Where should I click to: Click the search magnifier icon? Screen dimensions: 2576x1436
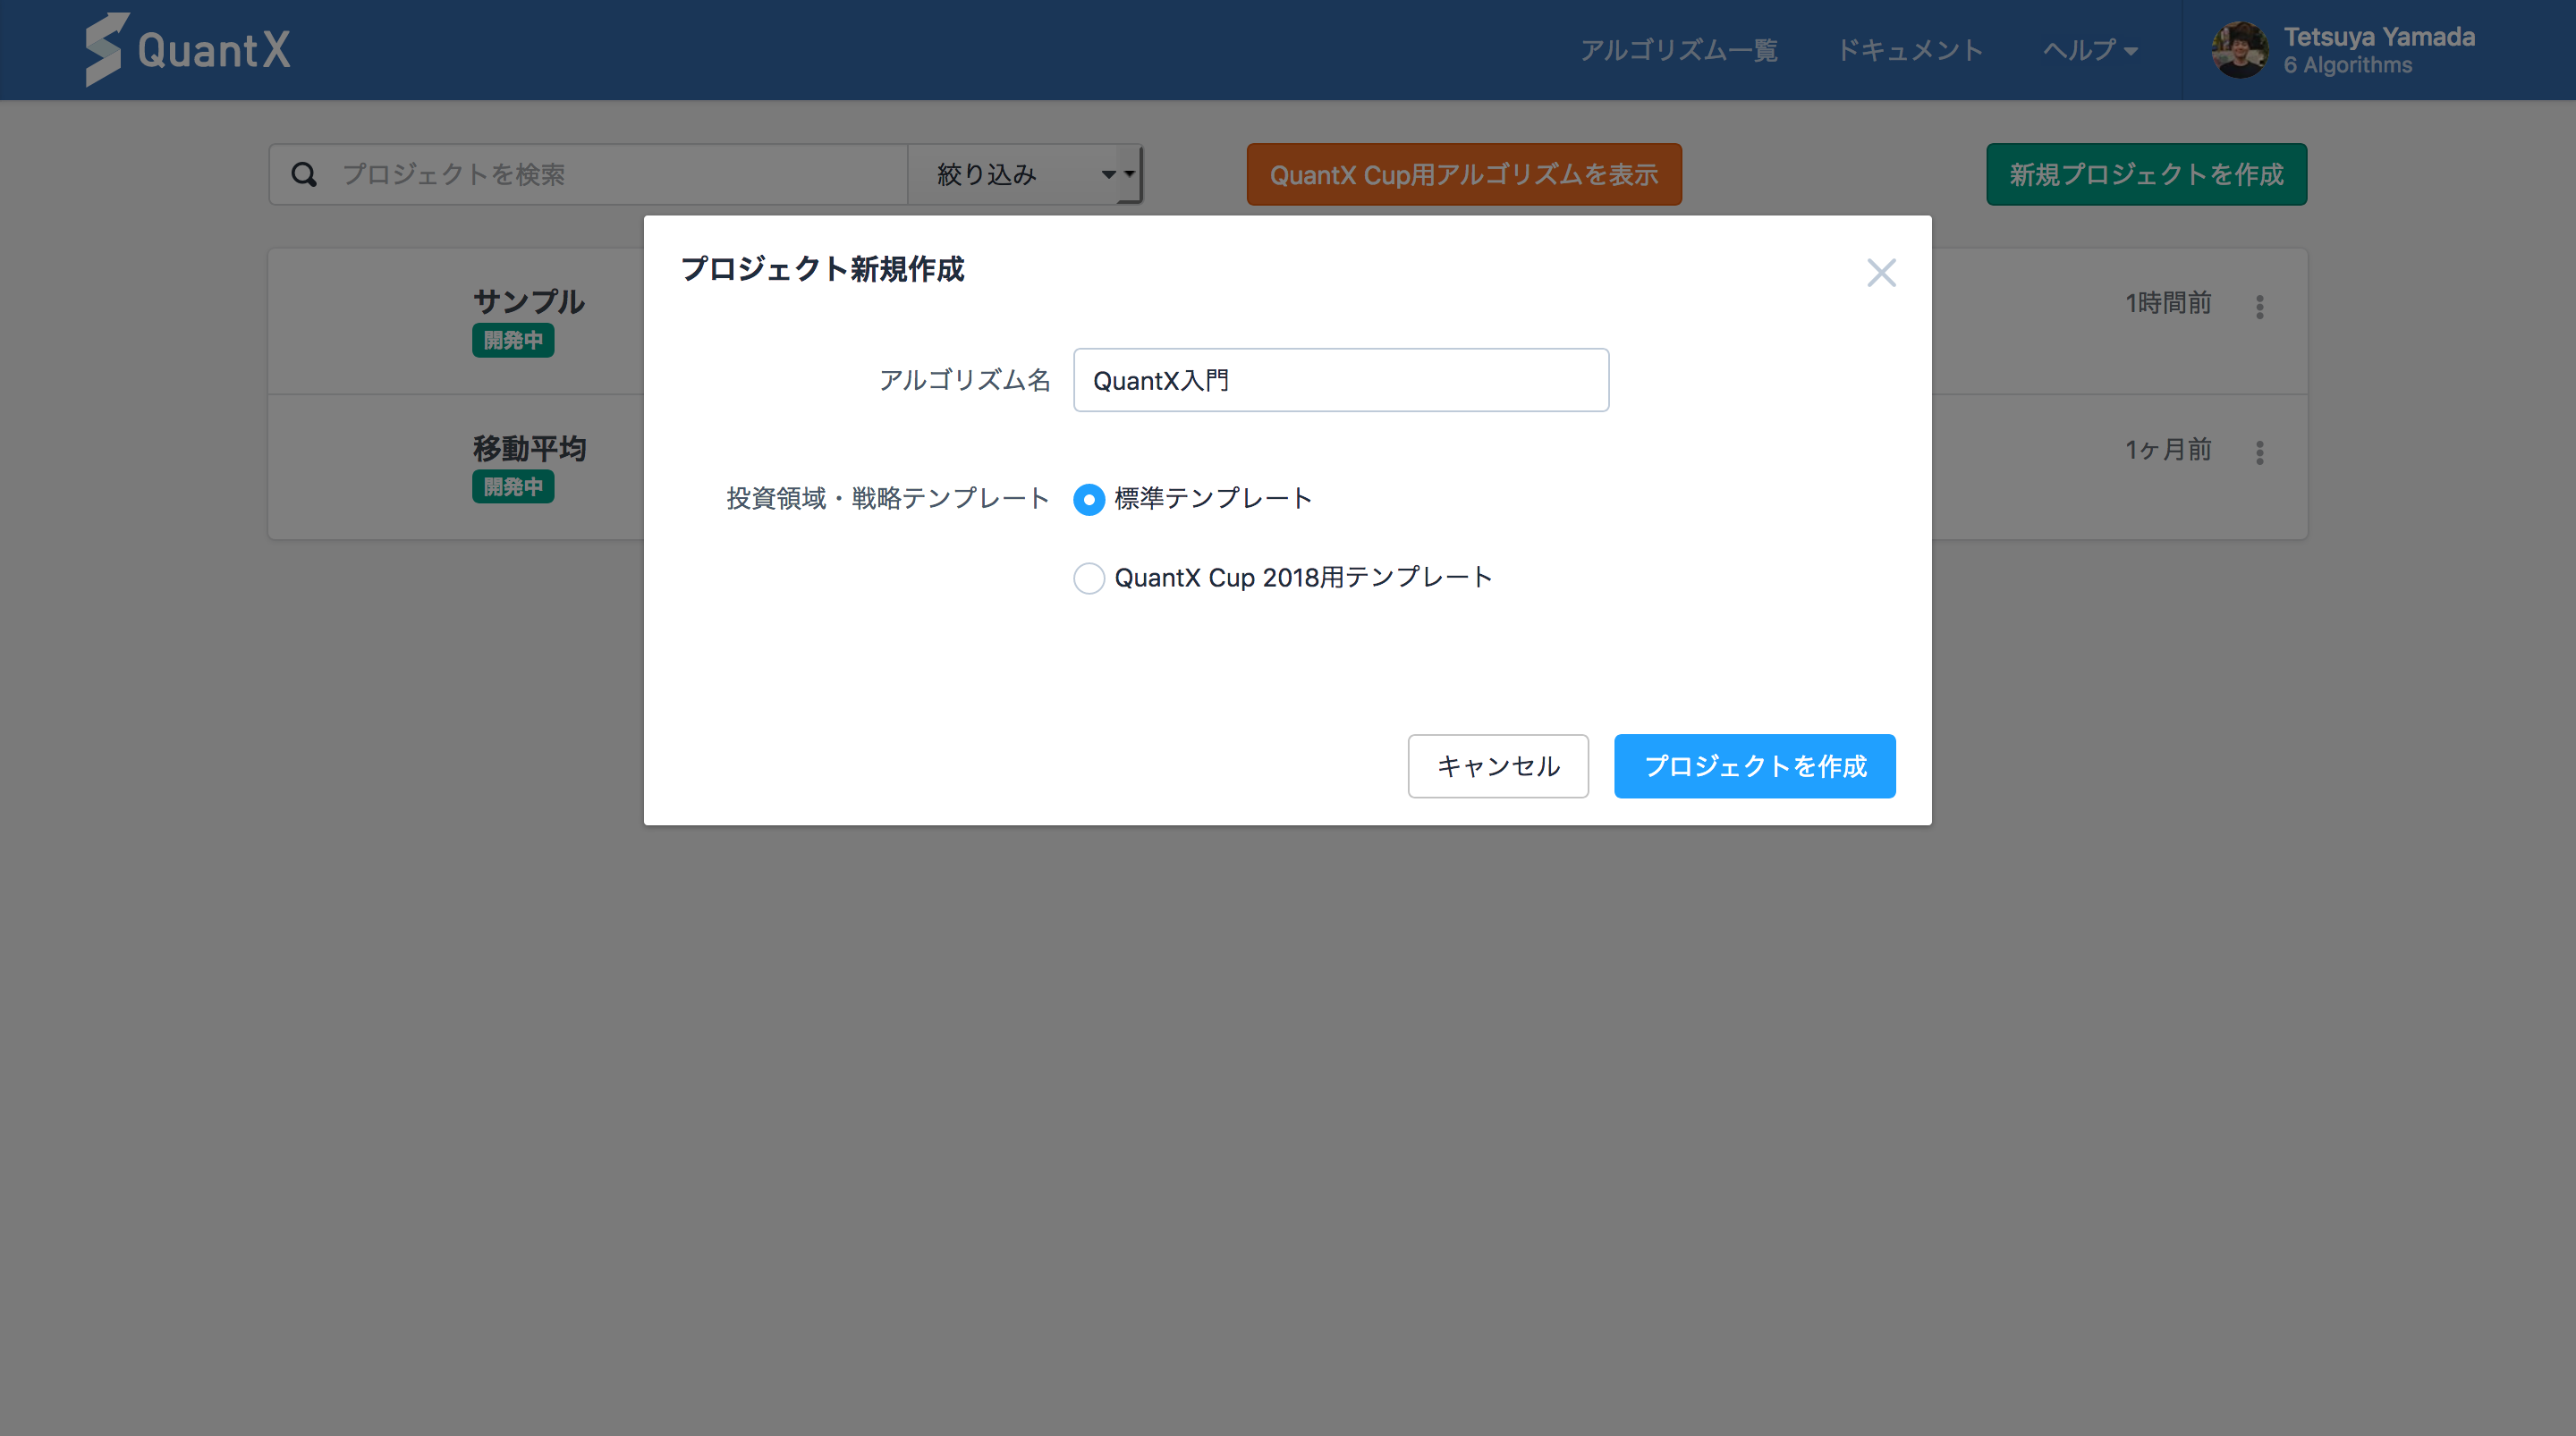[x=304, y=175]
